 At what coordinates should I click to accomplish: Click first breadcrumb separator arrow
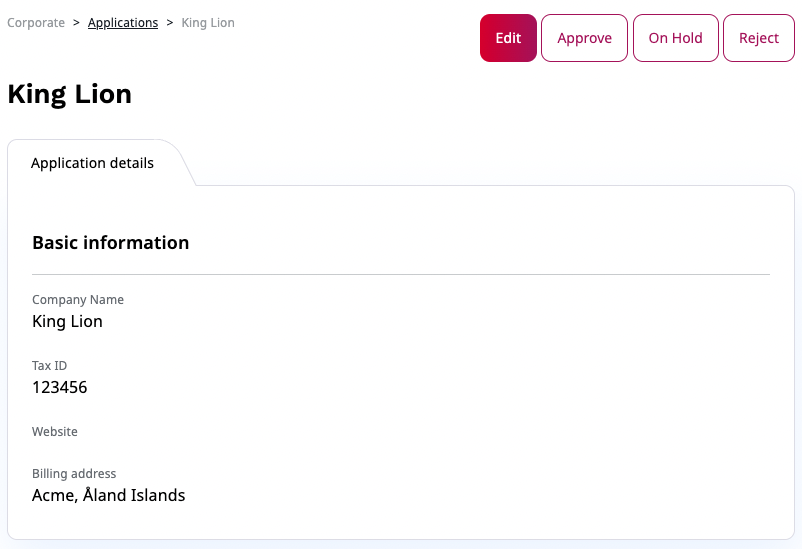point(76,23)
